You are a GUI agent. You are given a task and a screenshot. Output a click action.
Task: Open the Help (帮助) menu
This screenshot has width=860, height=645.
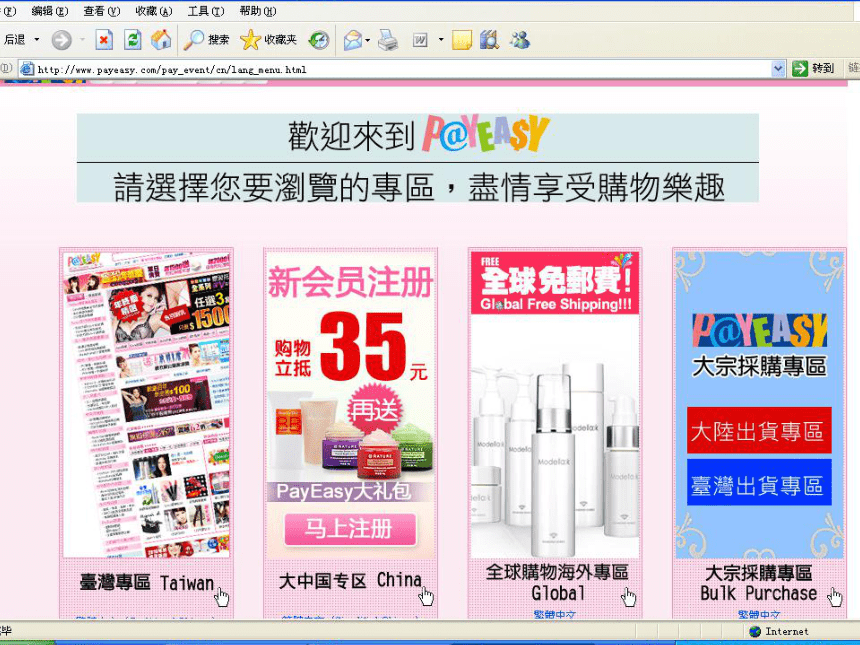pyautogui.click(x=258, y=11)
